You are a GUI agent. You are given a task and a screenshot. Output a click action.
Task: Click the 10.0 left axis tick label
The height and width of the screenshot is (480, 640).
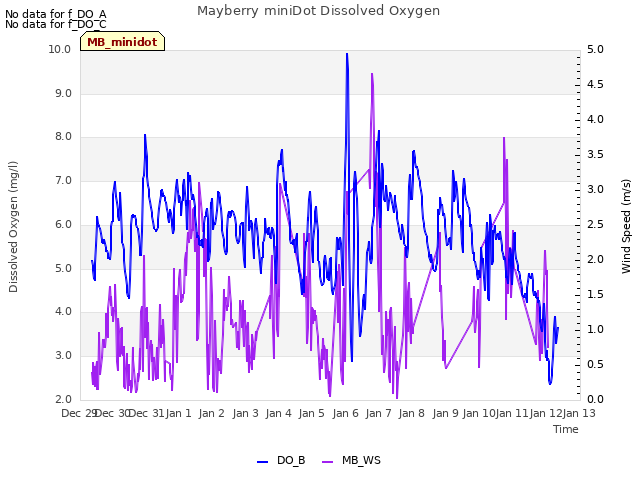pos(60,49)
